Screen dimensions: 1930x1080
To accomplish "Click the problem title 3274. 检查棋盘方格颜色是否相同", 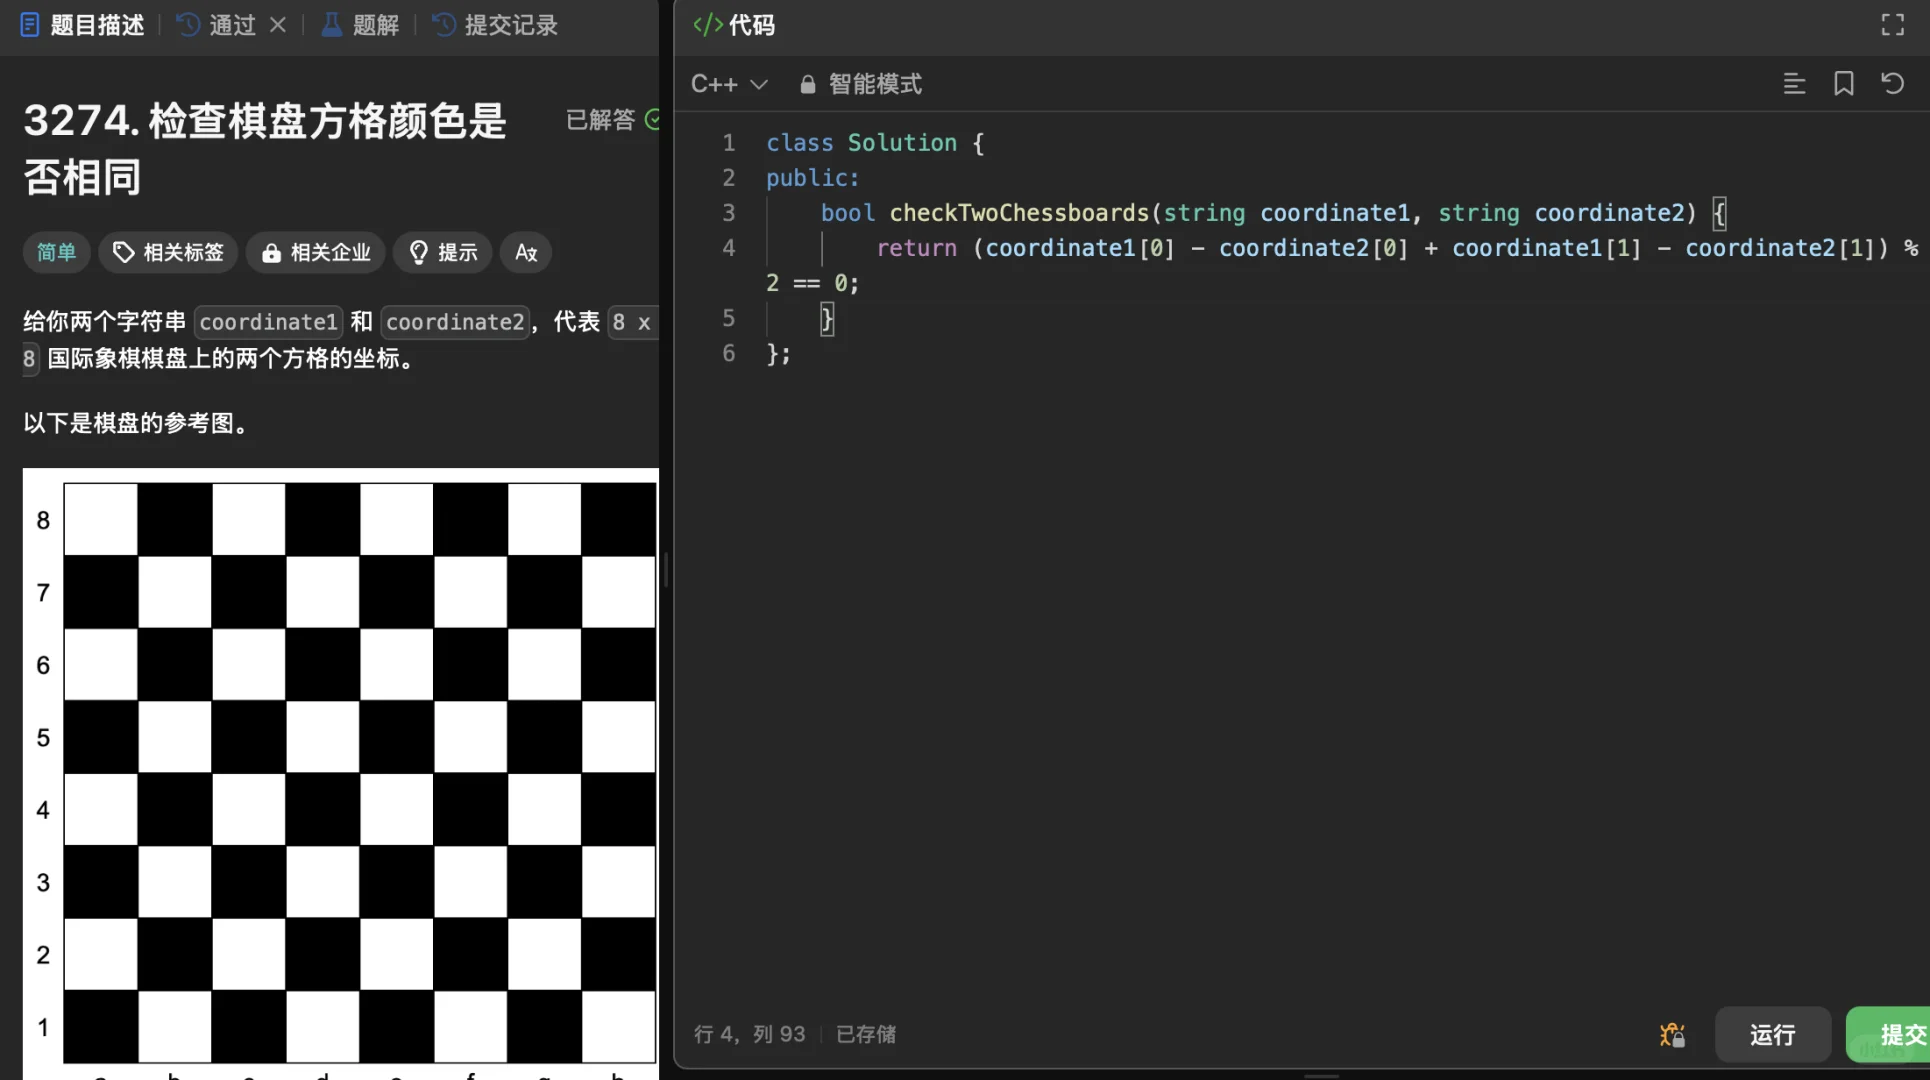I will (x=264, y=149).
